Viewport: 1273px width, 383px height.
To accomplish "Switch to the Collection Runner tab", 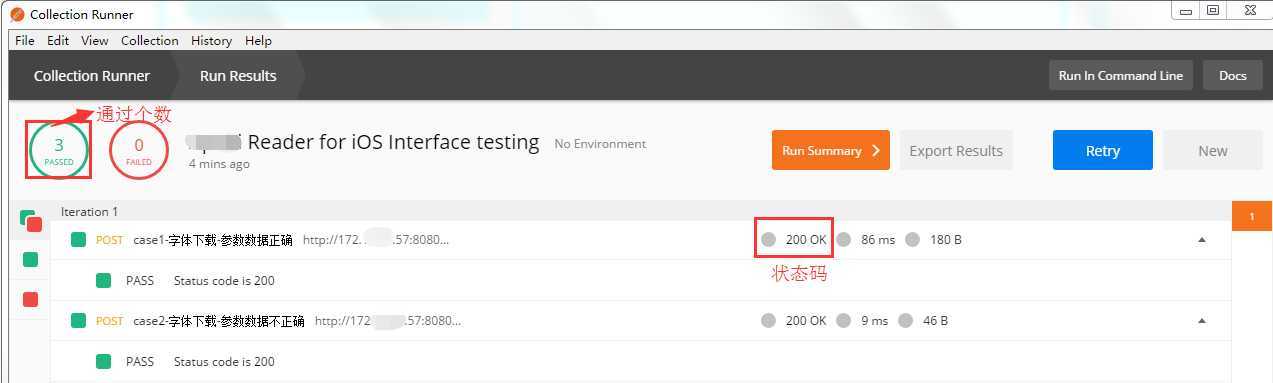I will (92, 76).
